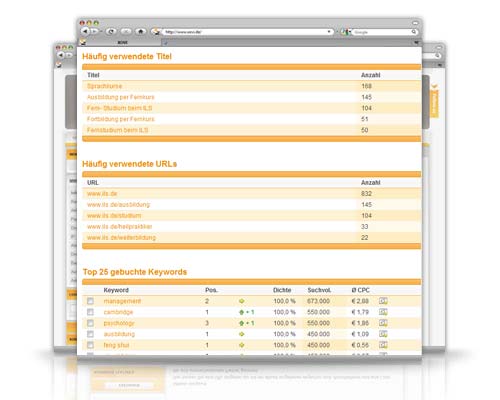The width and height of the screenshot is (500, 400).
Task: Open the Sprachkurse title link
Action: coord(104,86)
